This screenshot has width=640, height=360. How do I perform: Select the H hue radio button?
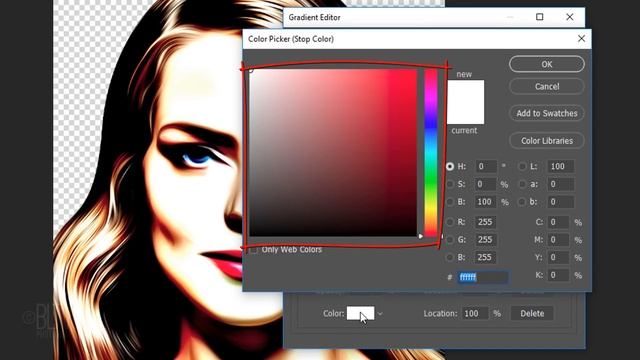click(x=450, y=167)
